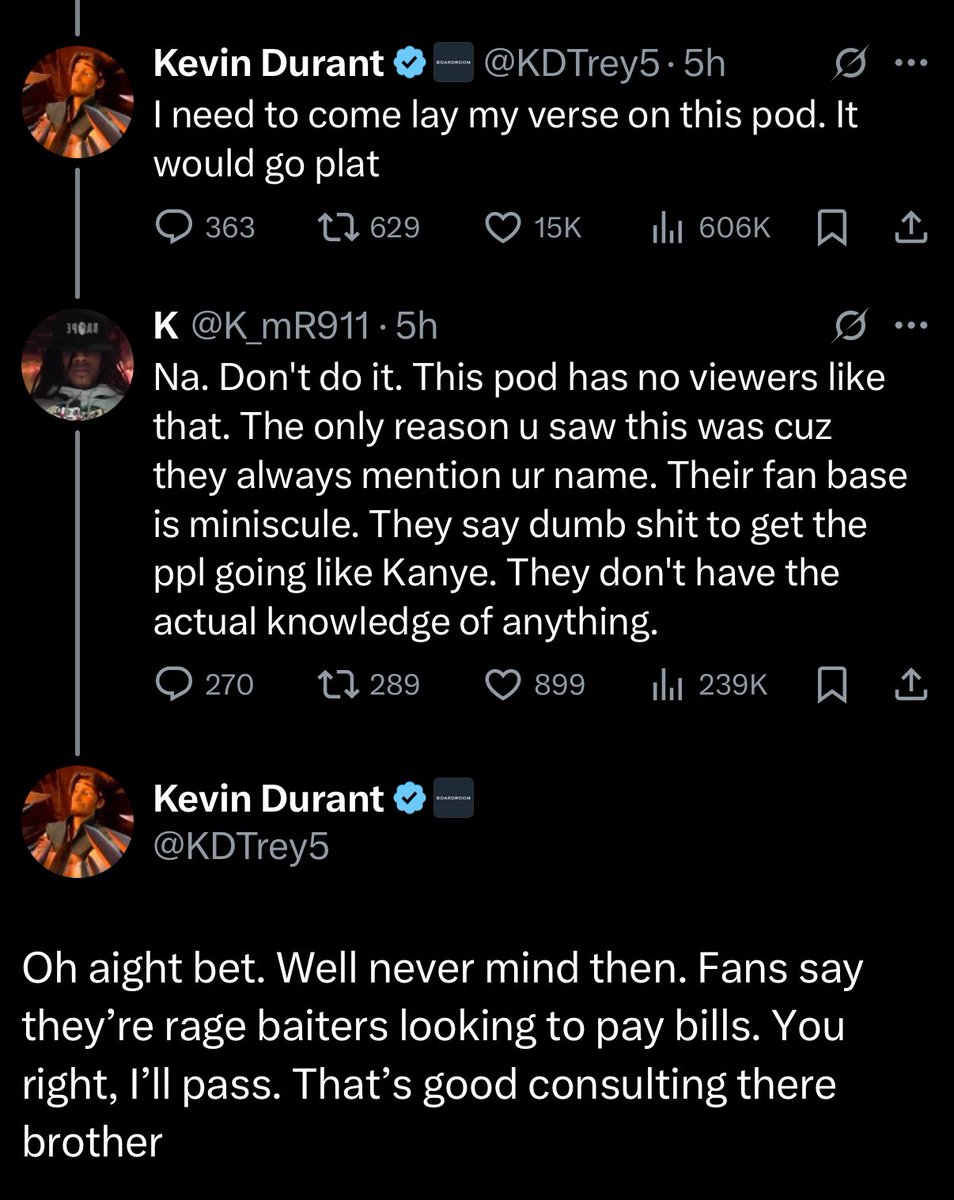This screenshot has height=1200, width=954.
Task: Bookmark Kevin Durant's first tweet
Action: (x=831, y=228)
